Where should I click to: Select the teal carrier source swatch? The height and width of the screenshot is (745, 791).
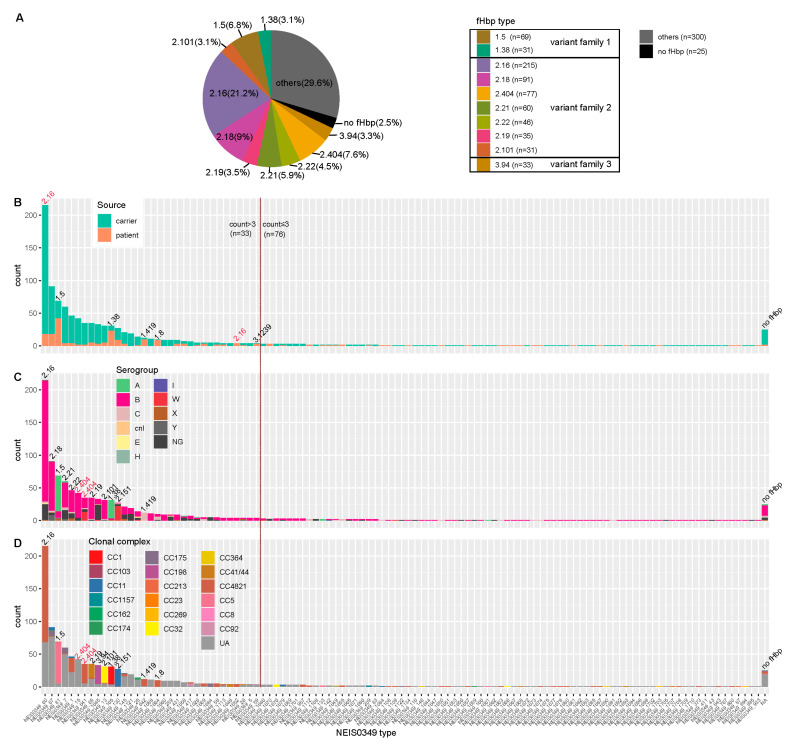[104, 221]
